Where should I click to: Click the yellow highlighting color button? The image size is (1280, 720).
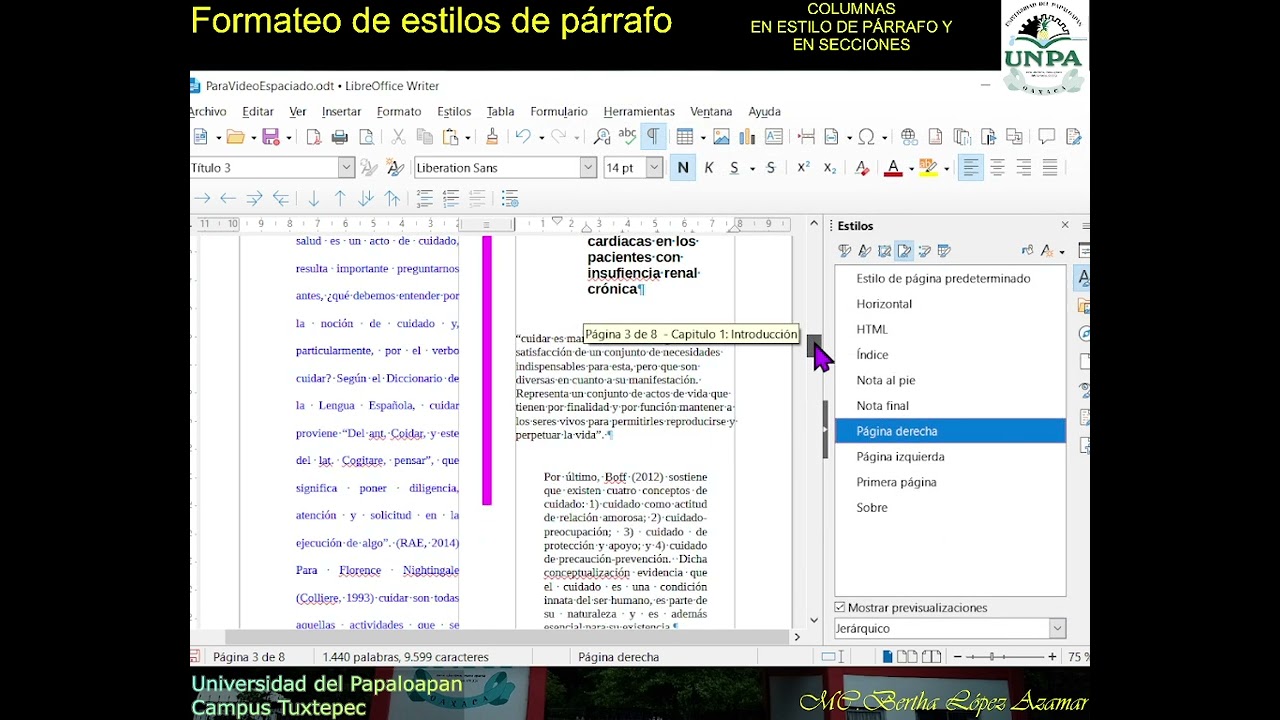point(927,168)
